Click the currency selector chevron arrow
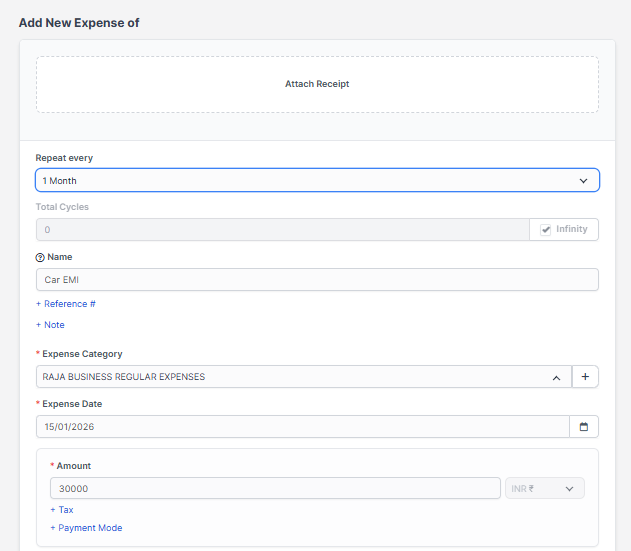Screen dimensions: 631x551 (x=570, y=489)
